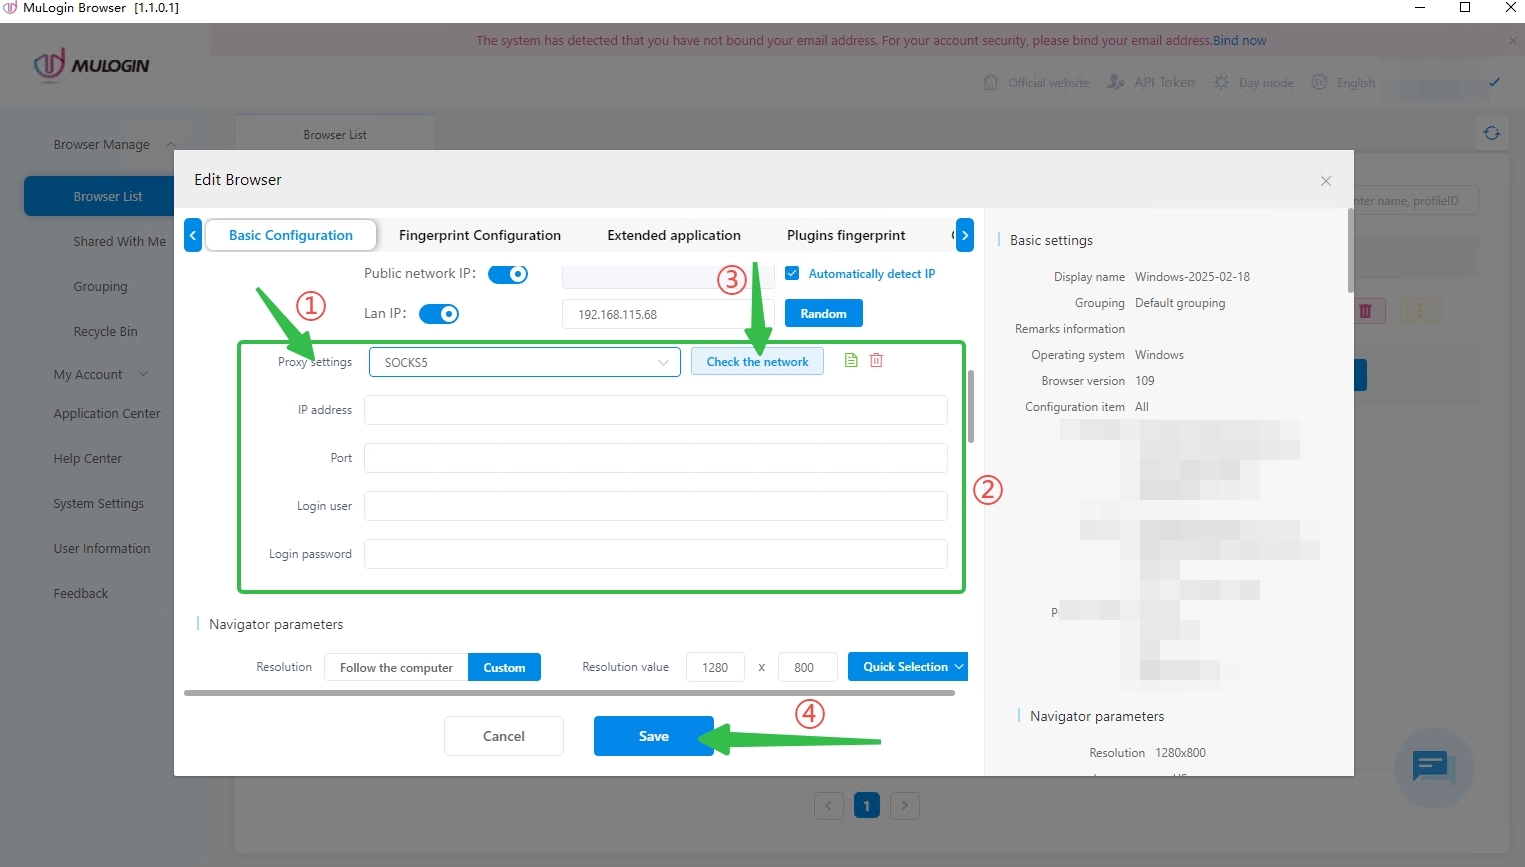Toggle the Public network IP switch
The image size is (1525, 867).
coord(508,274)
